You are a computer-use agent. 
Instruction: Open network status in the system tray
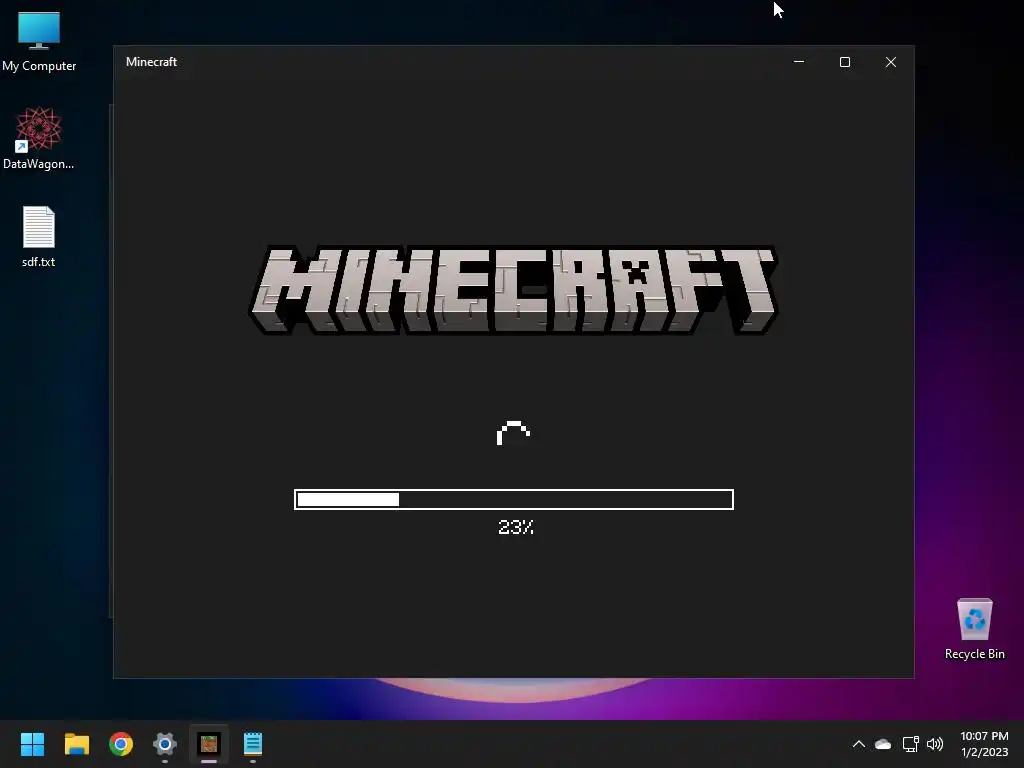click(x=910, y=744)
